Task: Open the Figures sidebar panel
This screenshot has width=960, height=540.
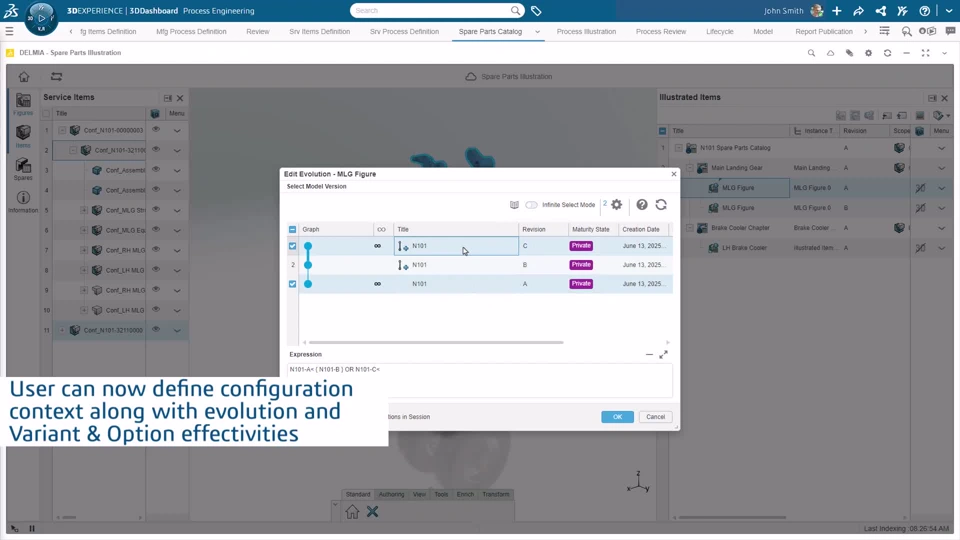Action: click(23, 104)
